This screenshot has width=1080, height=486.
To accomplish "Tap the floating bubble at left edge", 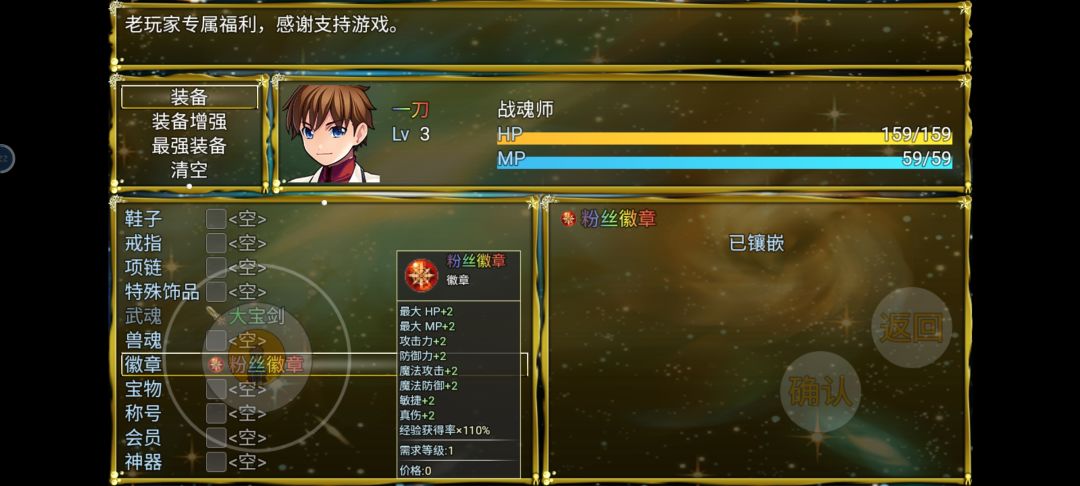I will click(4, 158).
